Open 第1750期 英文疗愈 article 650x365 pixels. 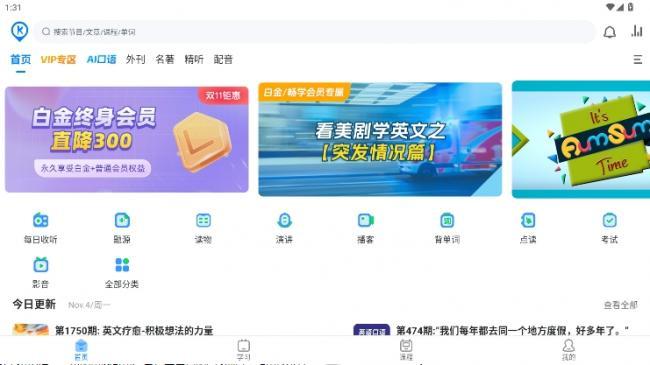point(134,330)
